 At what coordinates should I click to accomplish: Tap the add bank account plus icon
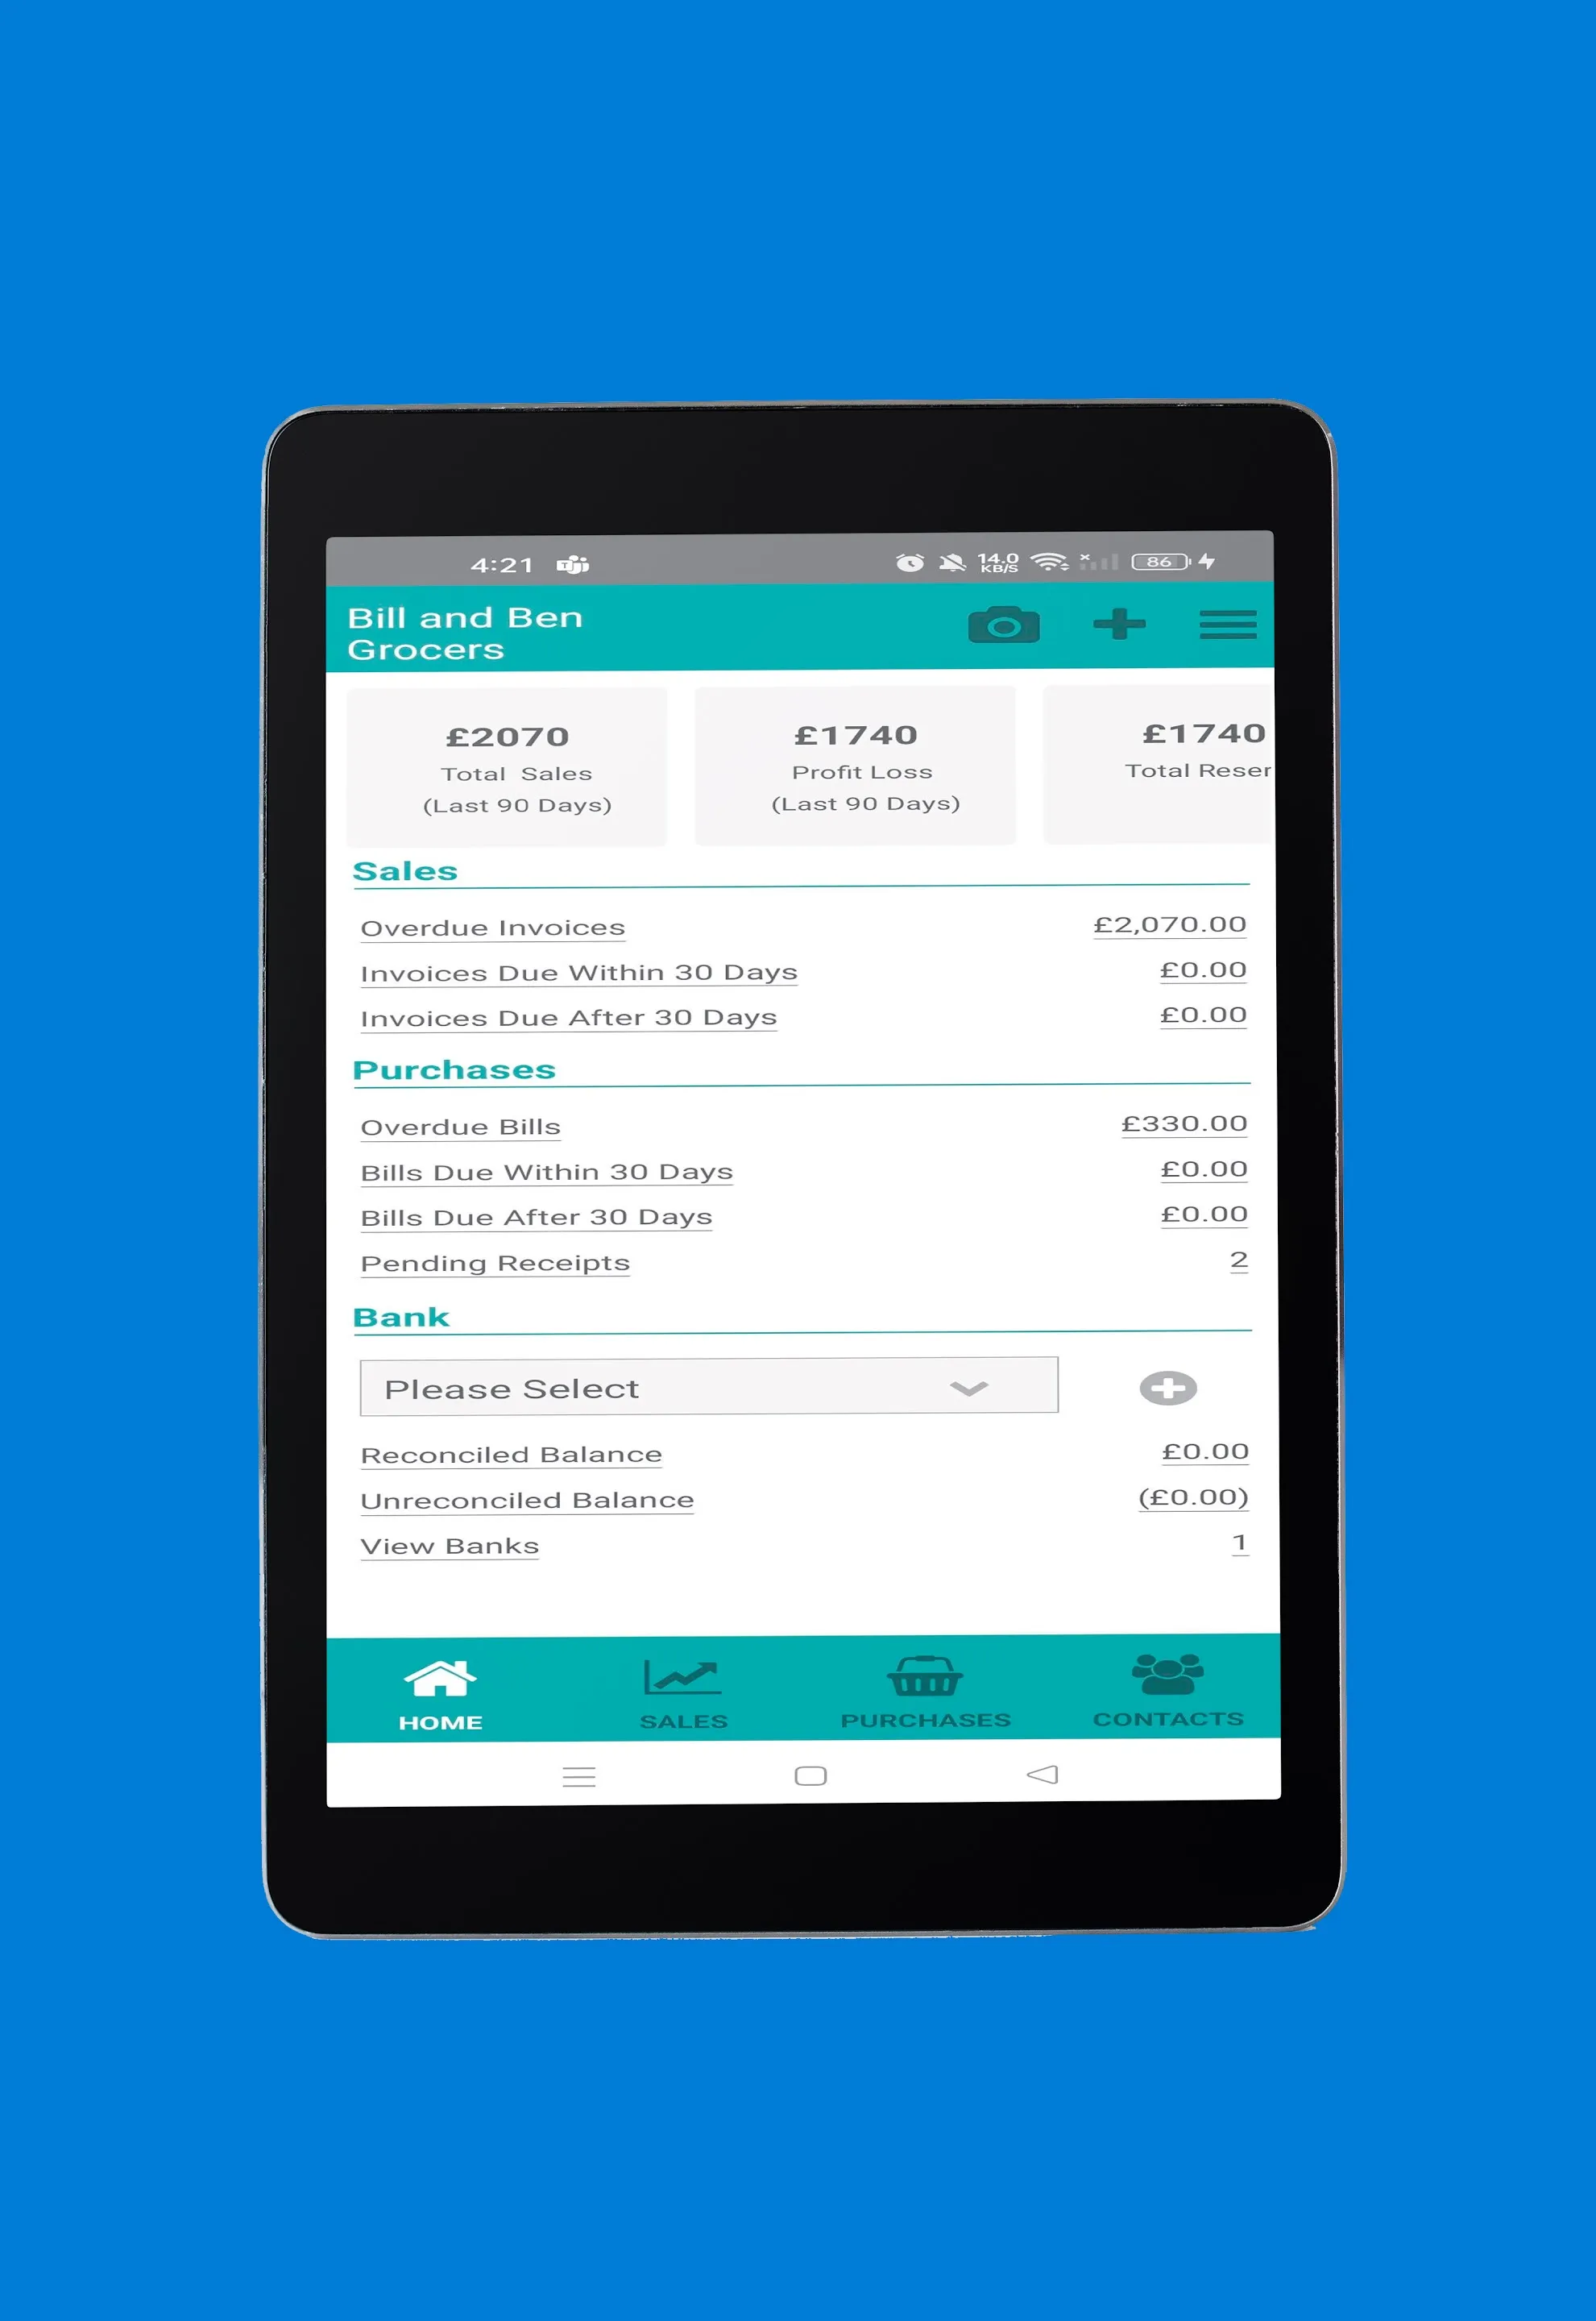tap(1163, 1386)
